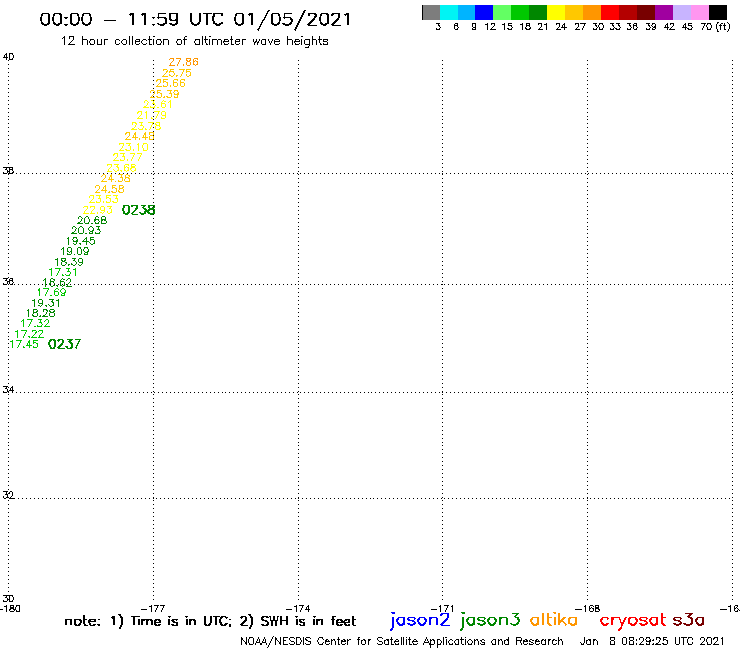Select the wave height reading 25.39
This screenshot has height=650, width=740.
(x=164, y=94)
